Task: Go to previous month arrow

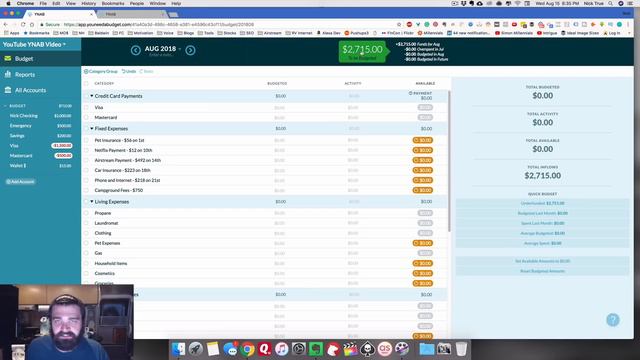Action: pos(136,50)
